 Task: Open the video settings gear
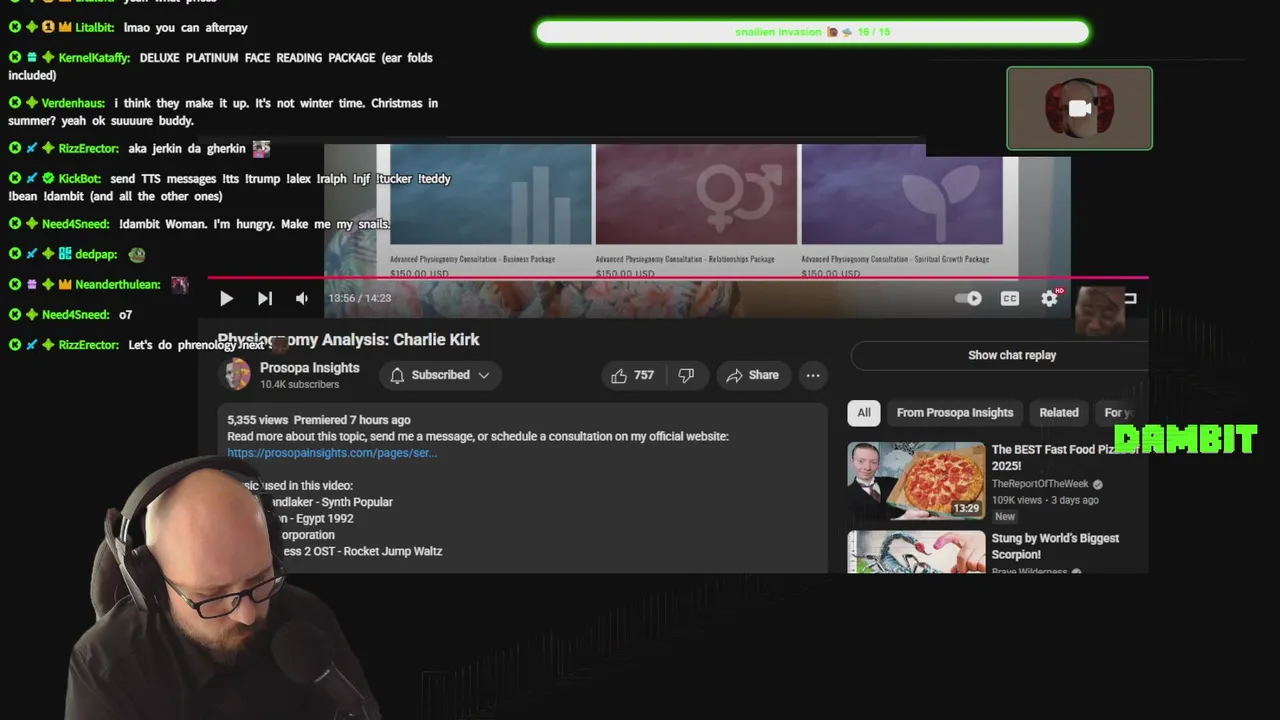(x=1049, y=298)
